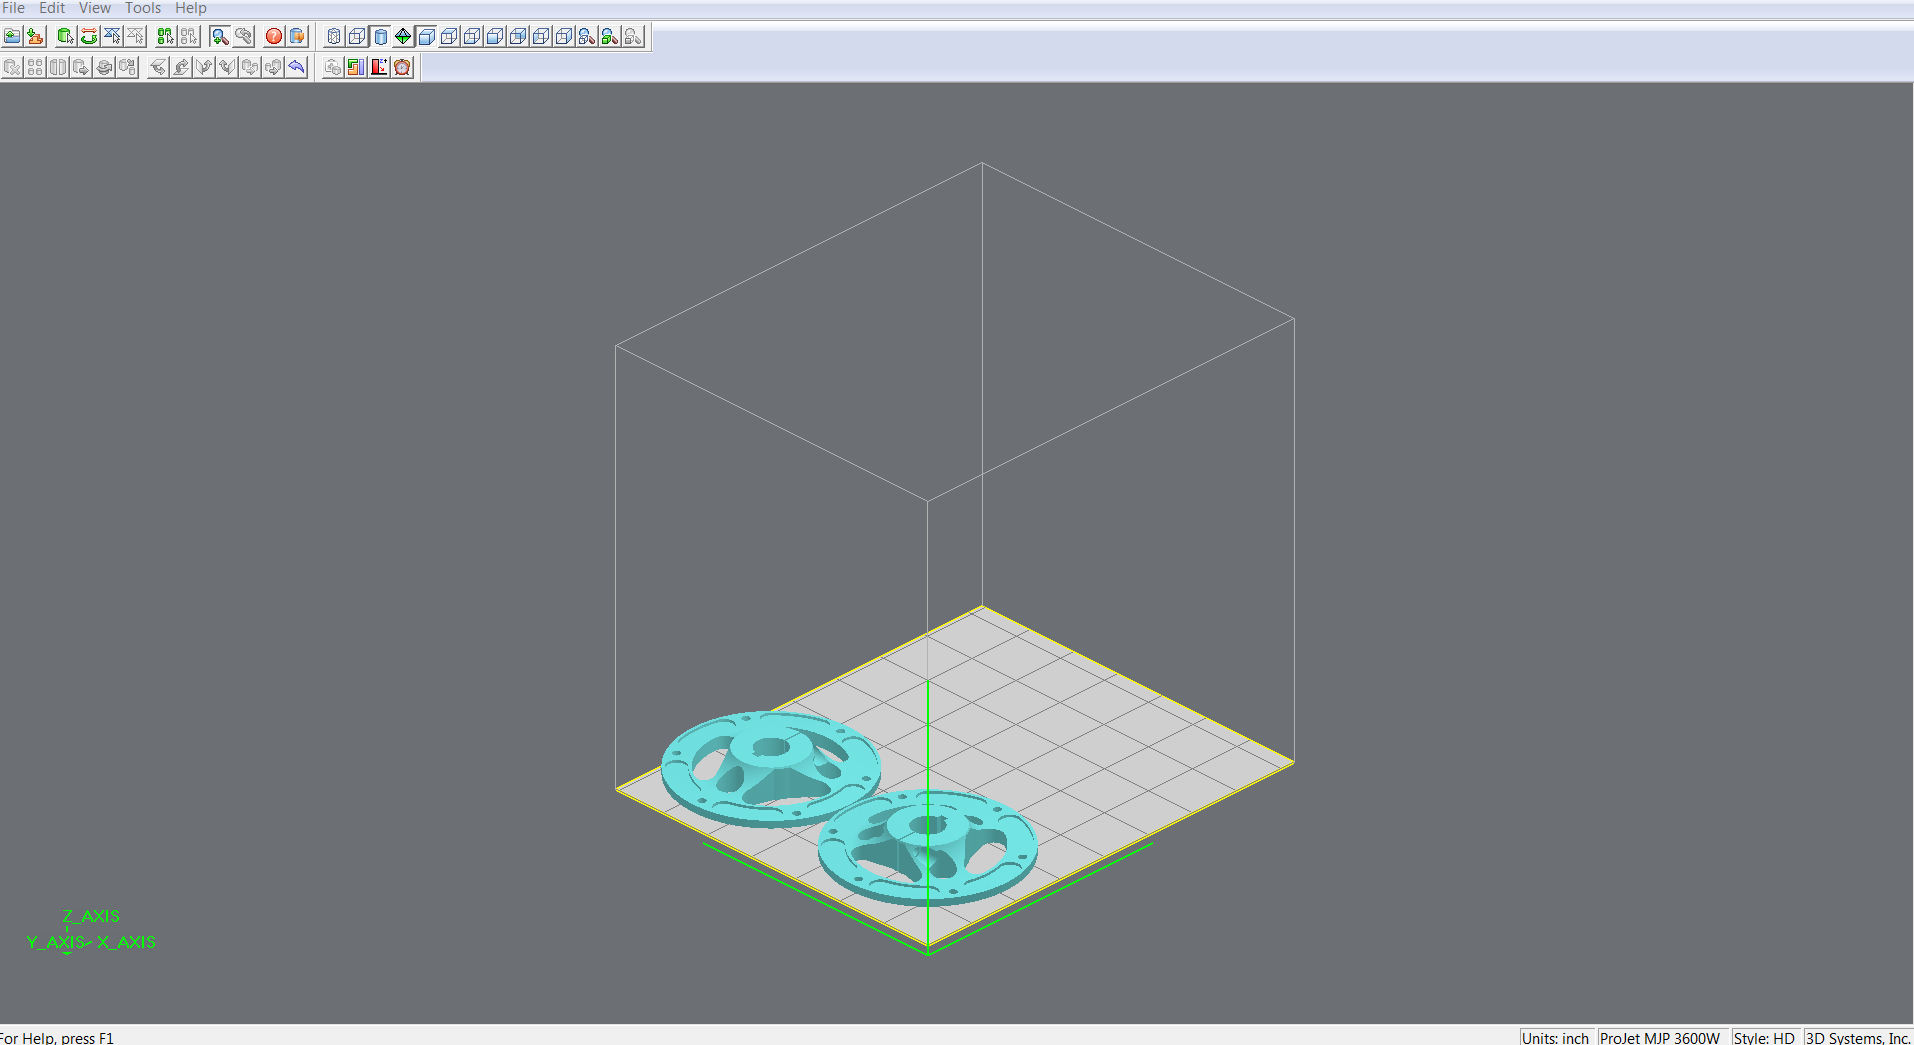Toggle the wireframe cylinder display mode

click(x=334, y=37)
